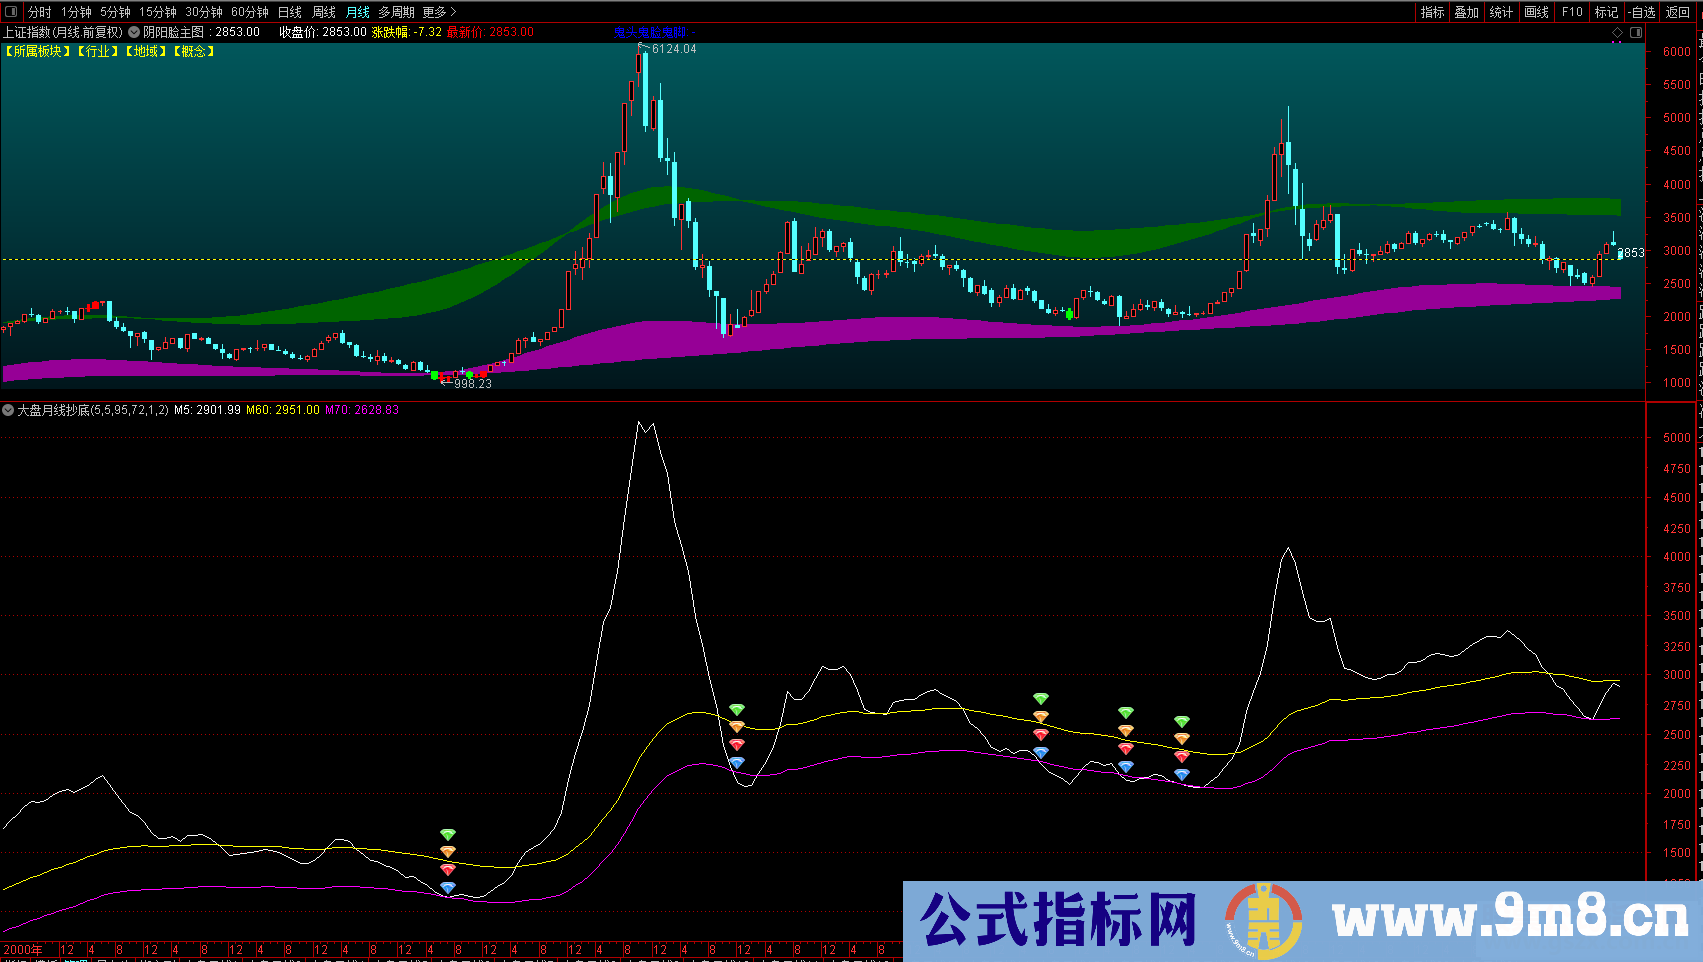Select the 5分钟 period tab
1703x962 pixels.
[115, 12]
